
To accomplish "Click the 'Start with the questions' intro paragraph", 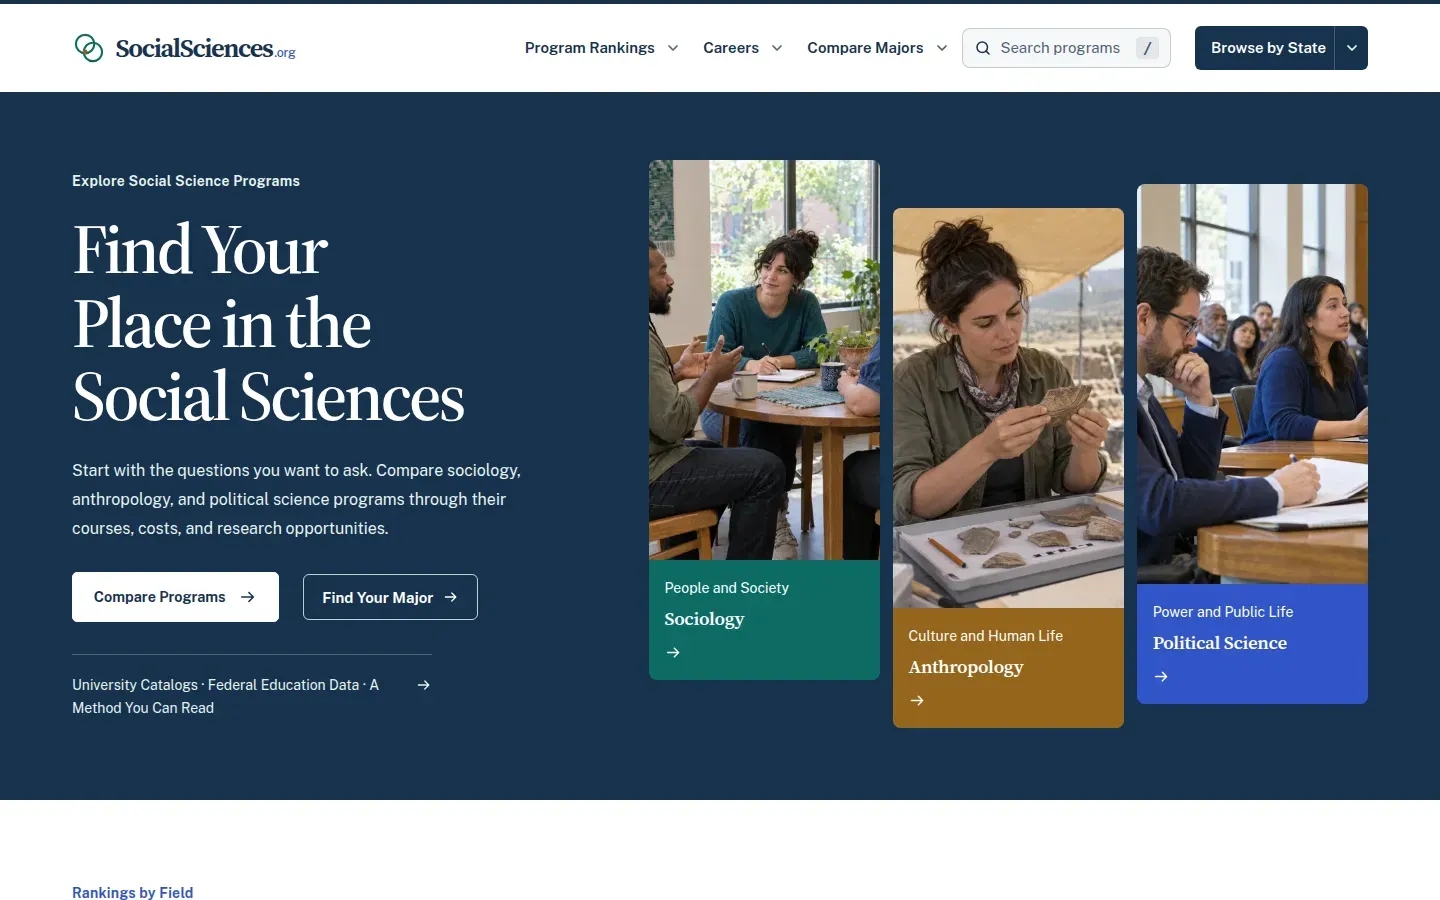I will tap(297, 499).
